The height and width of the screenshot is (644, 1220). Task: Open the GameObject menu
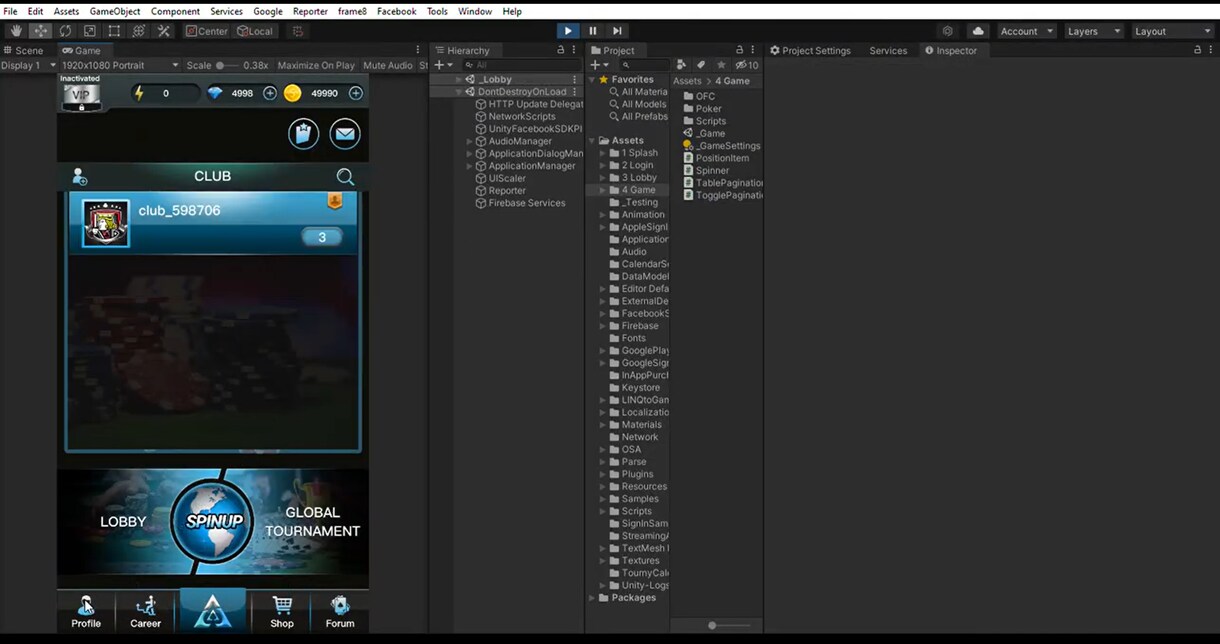pos(115,11)
